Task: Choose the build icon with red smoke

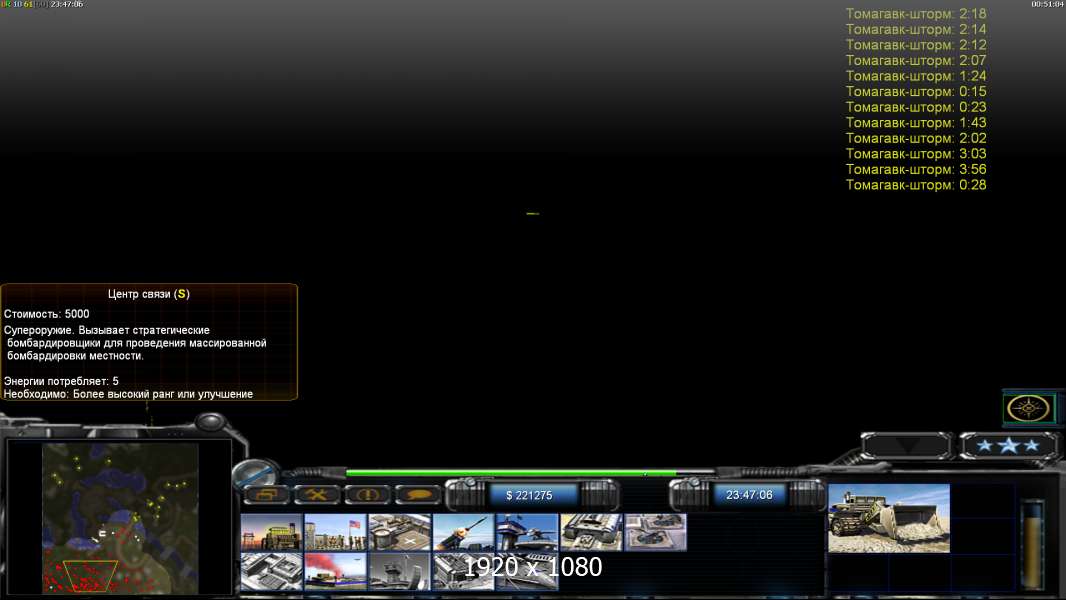Action: [x=335, y=572]
